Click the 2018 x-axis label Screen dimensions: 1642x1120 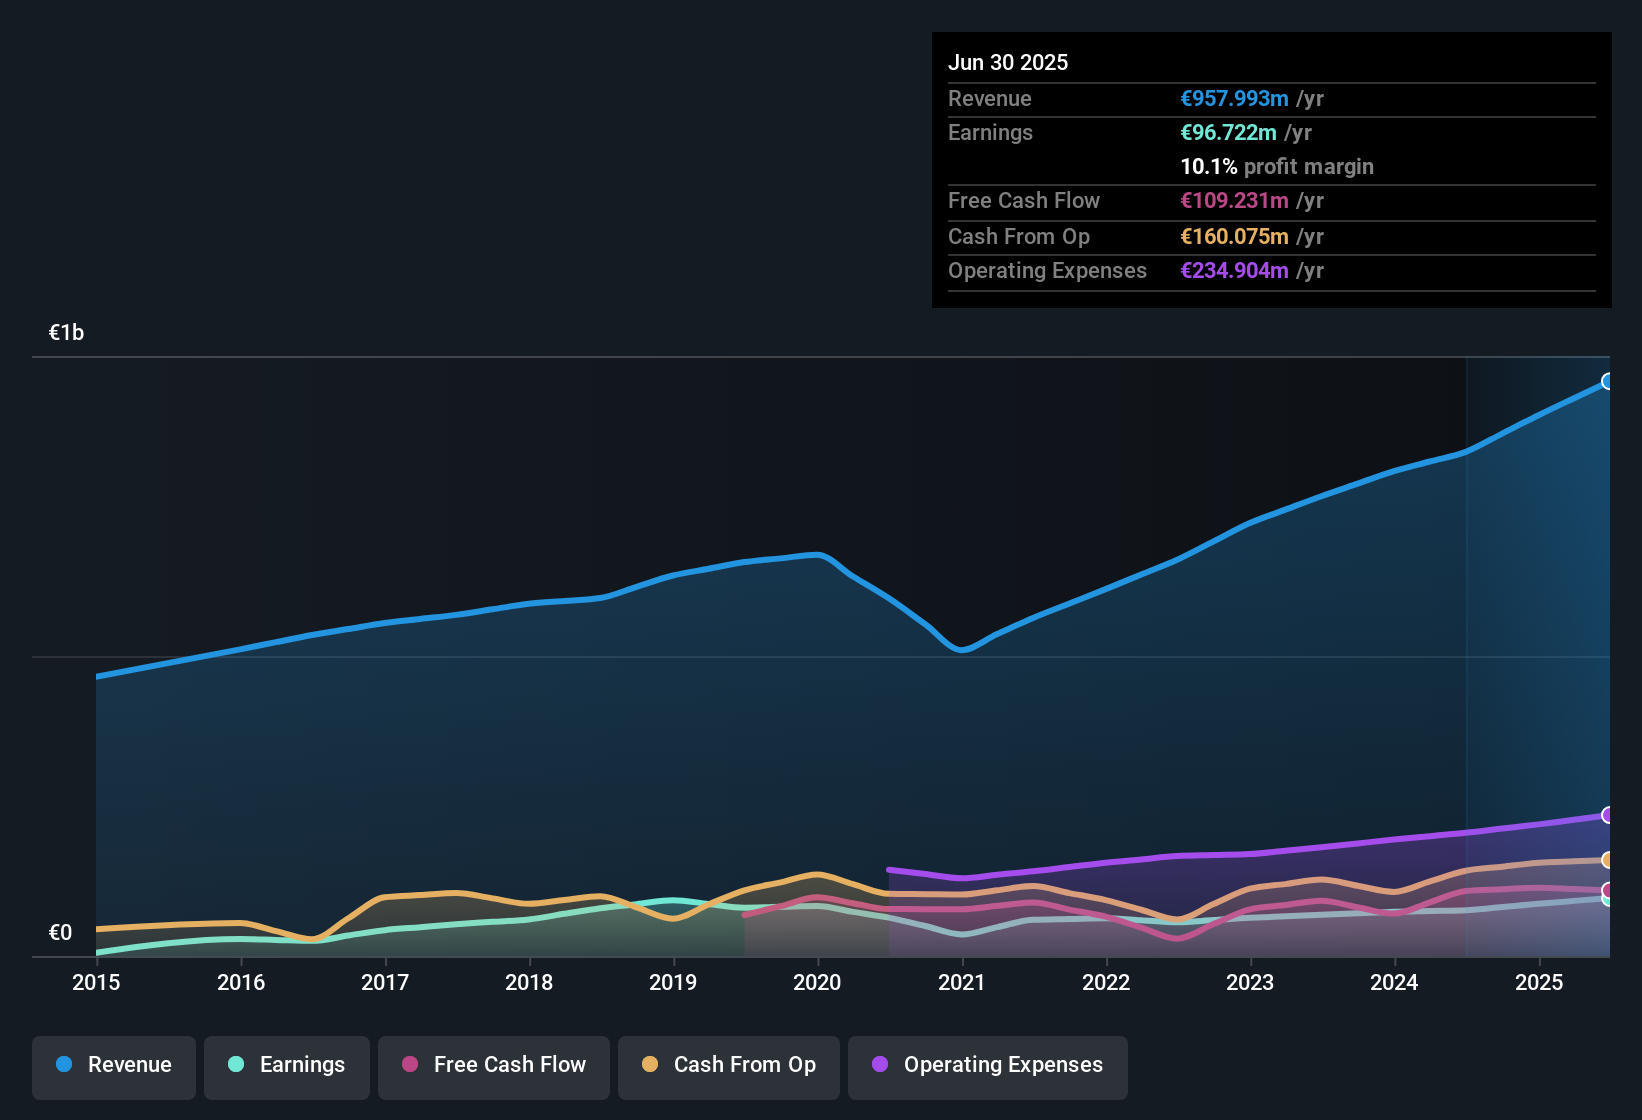[529, 983]
